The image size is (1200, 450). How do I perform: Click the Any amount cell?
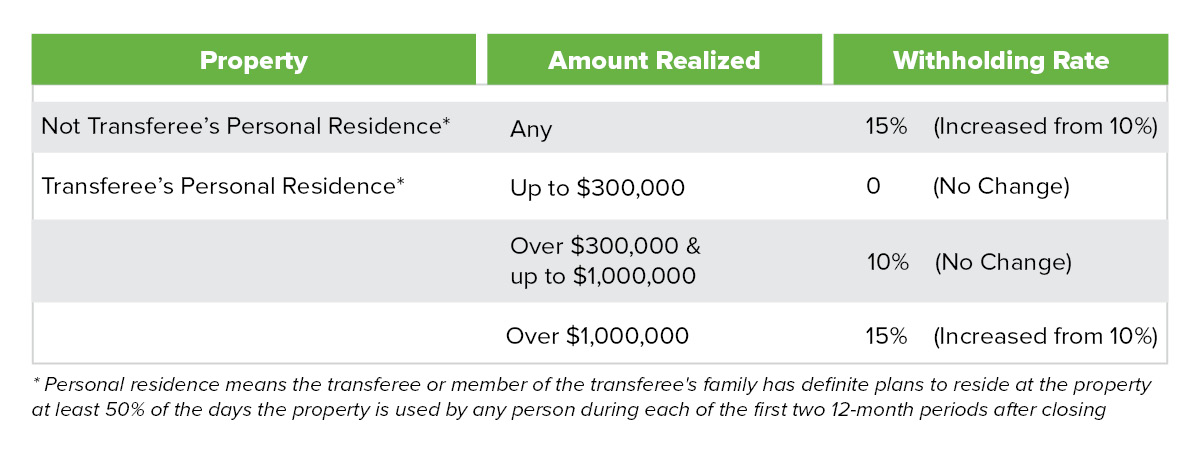click(530, 129)
